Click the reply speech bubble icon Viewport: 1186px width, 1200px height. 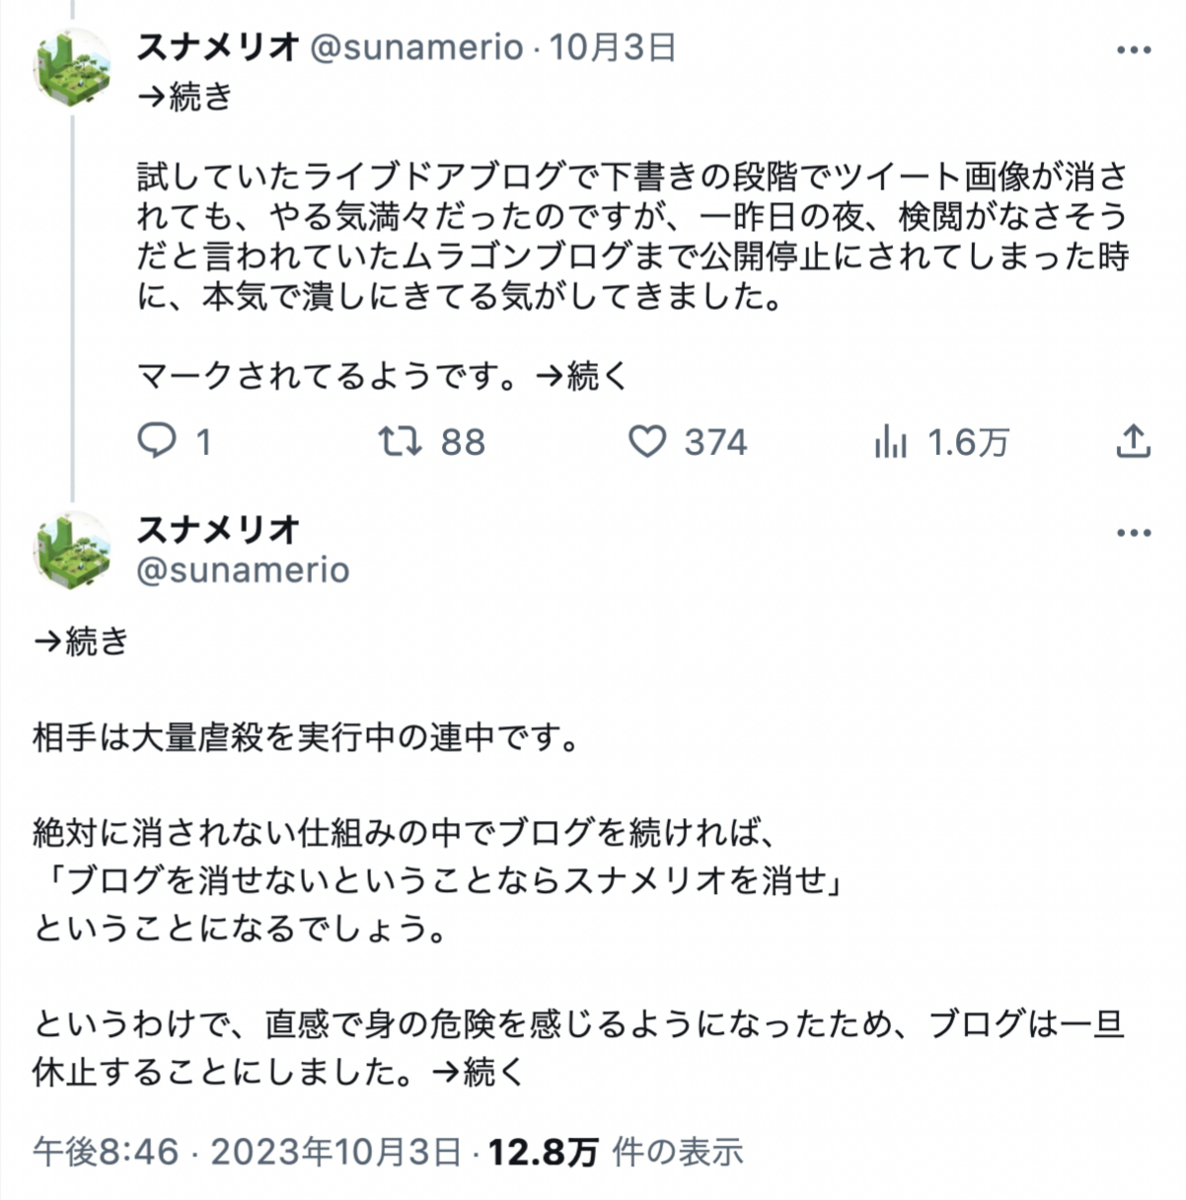tap(156, 441)
